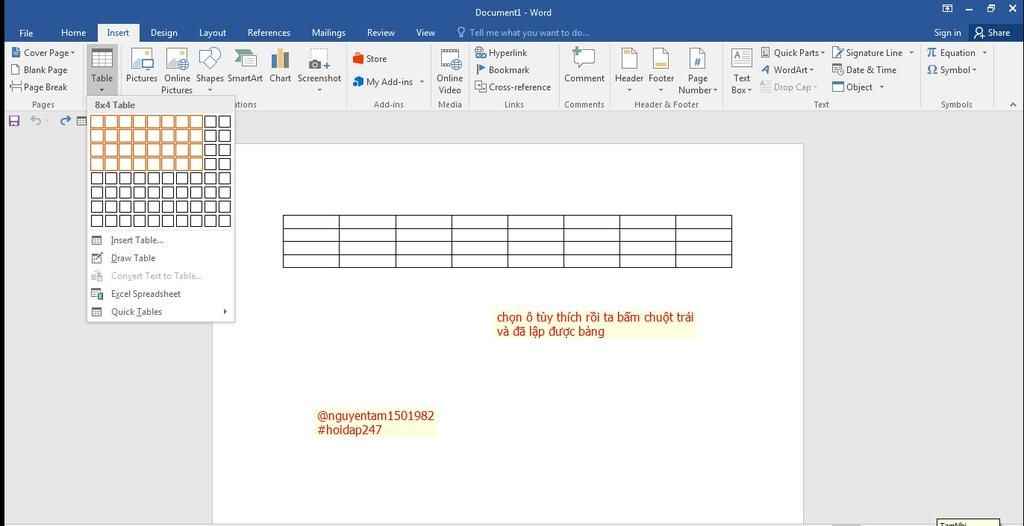Switch to the Layout tab
Screen dimensions: 1024x526
(212, 33)
